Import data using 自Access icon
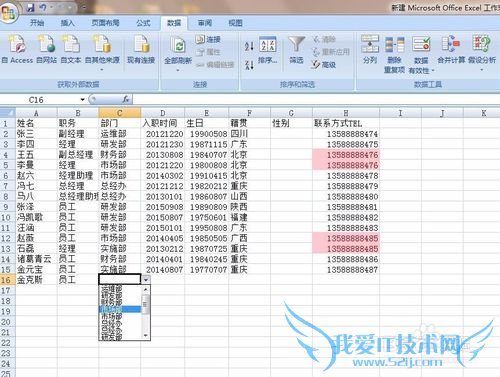The width and height of the screenshot is (500, 377). [17, 50]
